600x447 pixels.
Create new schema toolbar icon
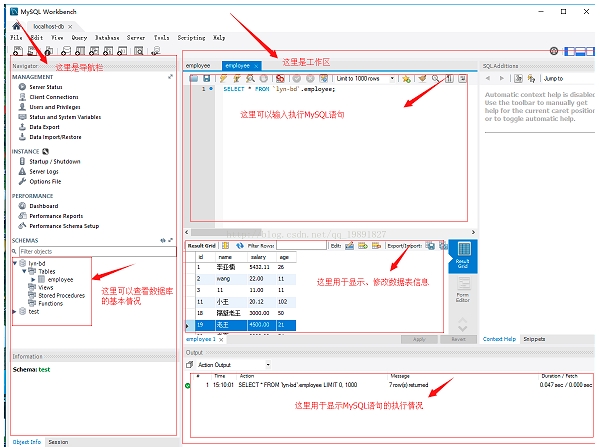[66, 51]
